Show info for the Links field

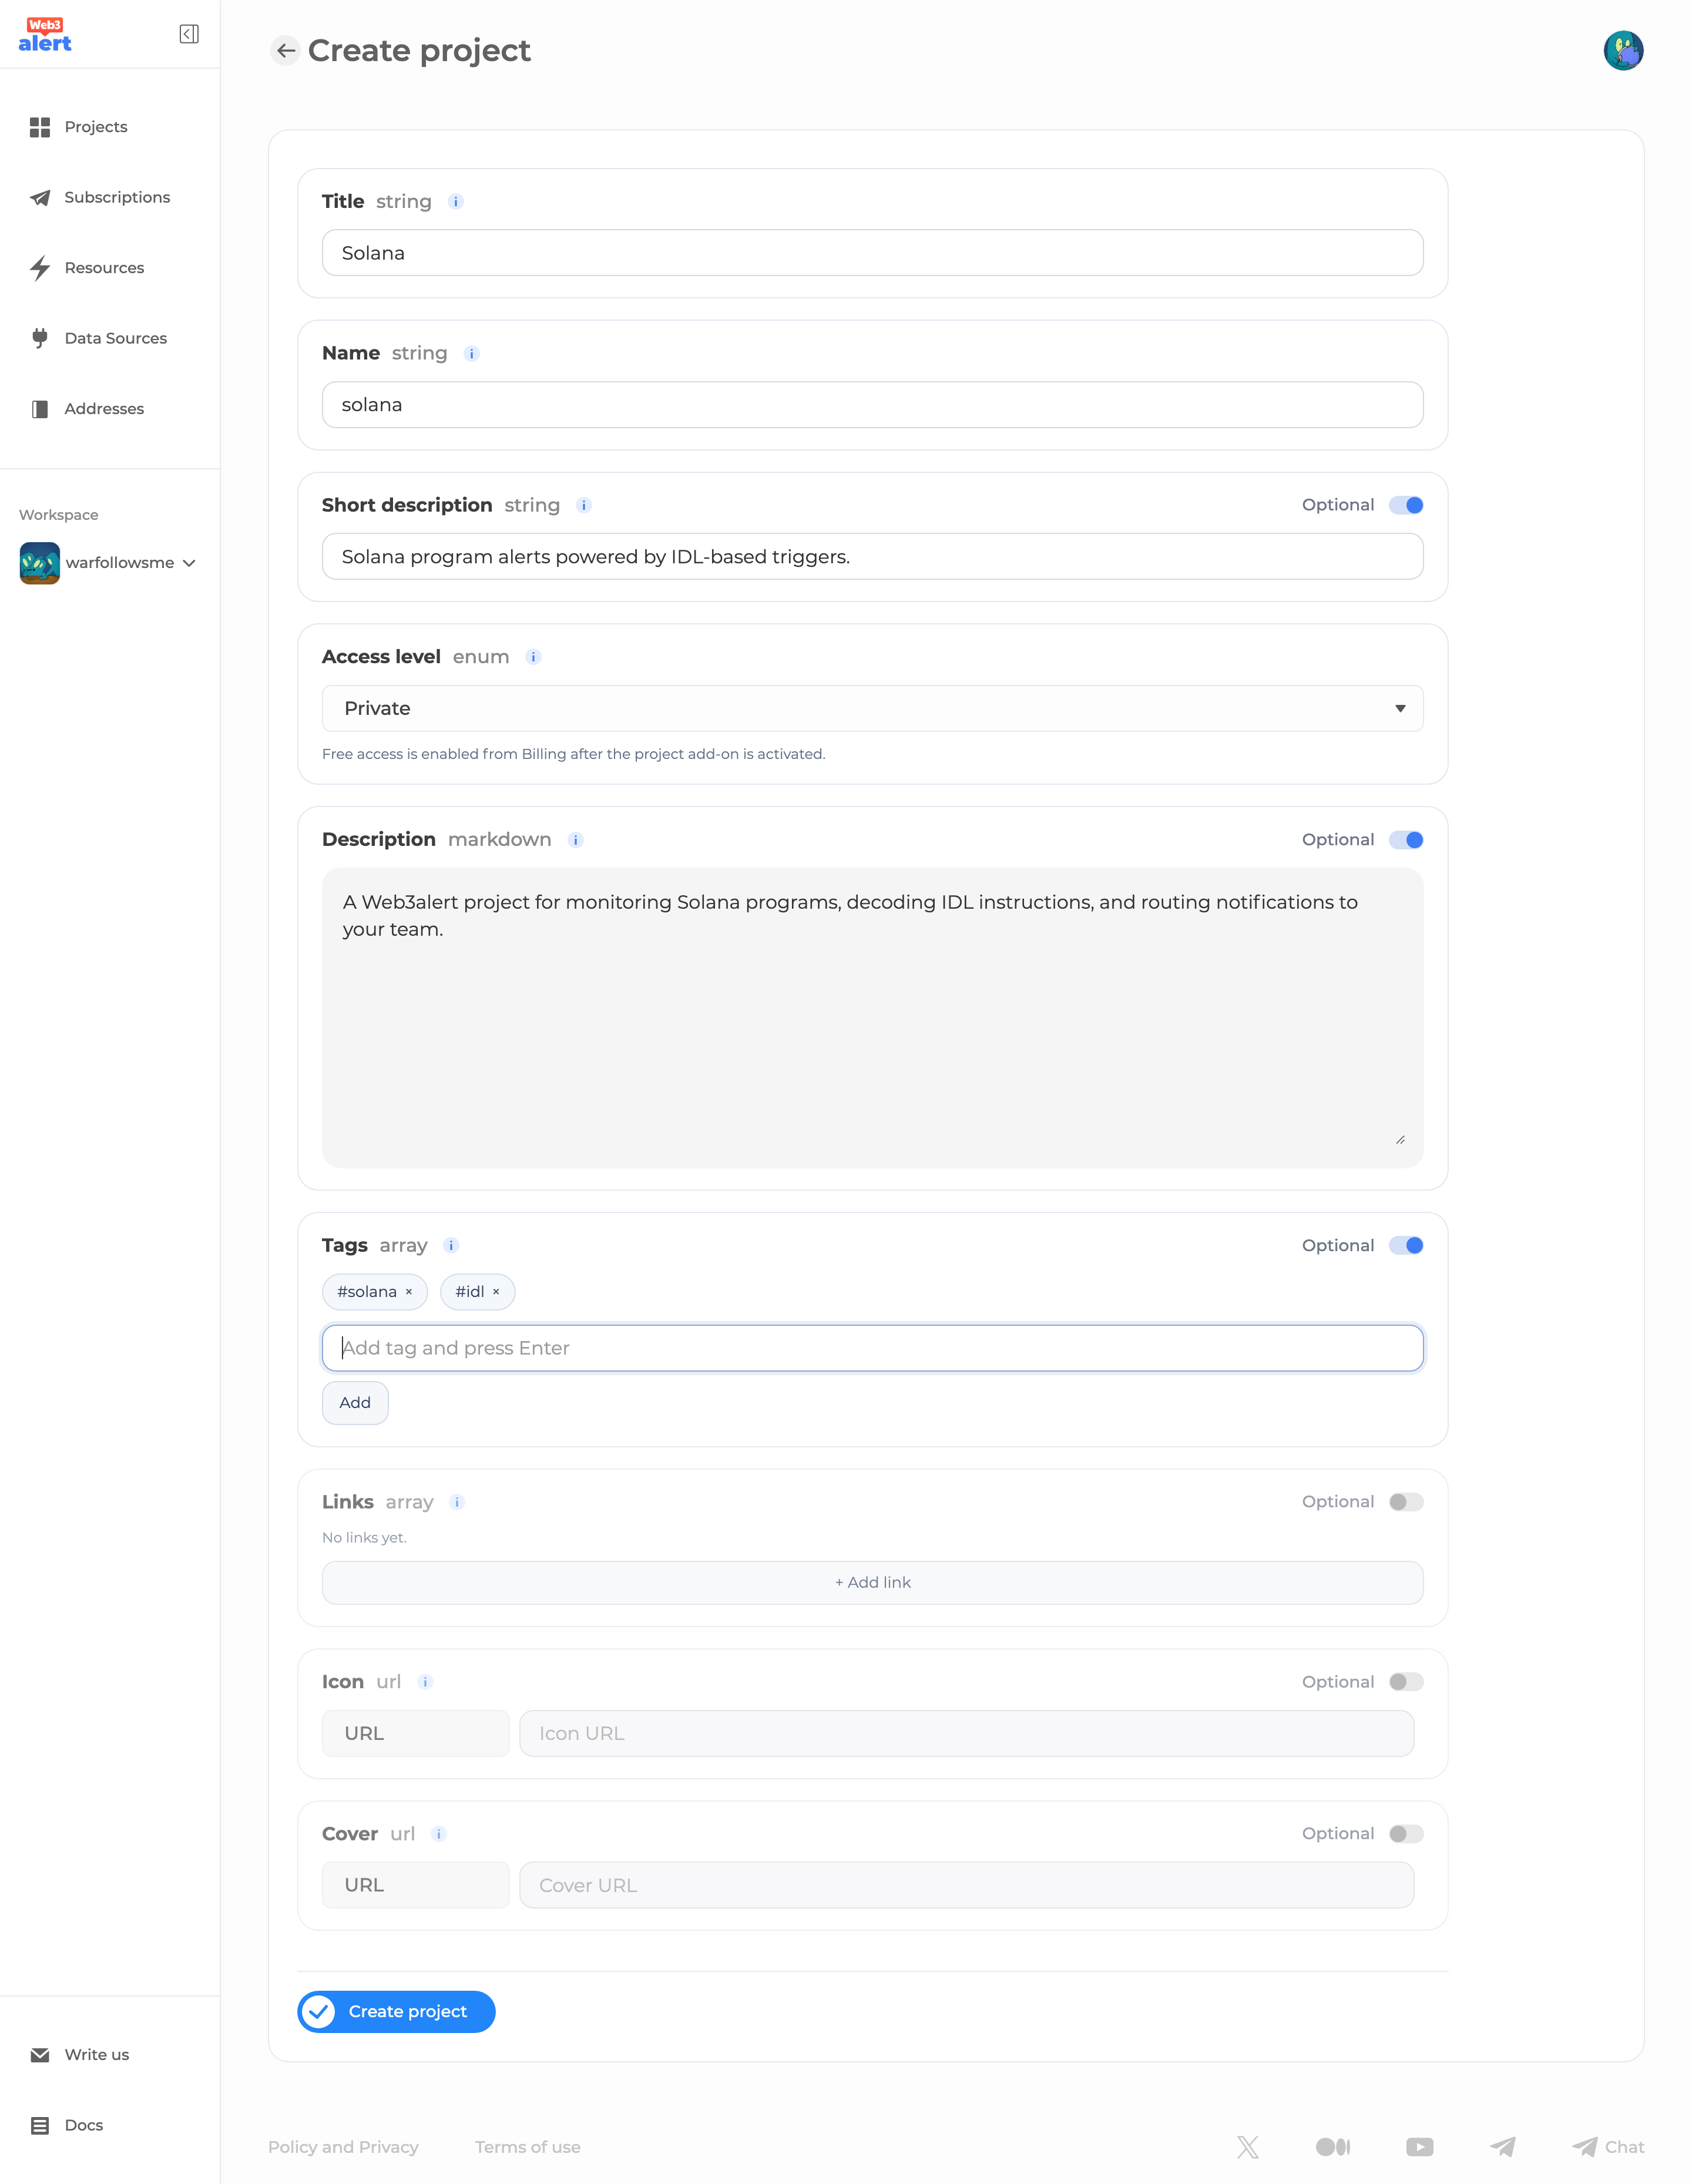(457, 1503)
